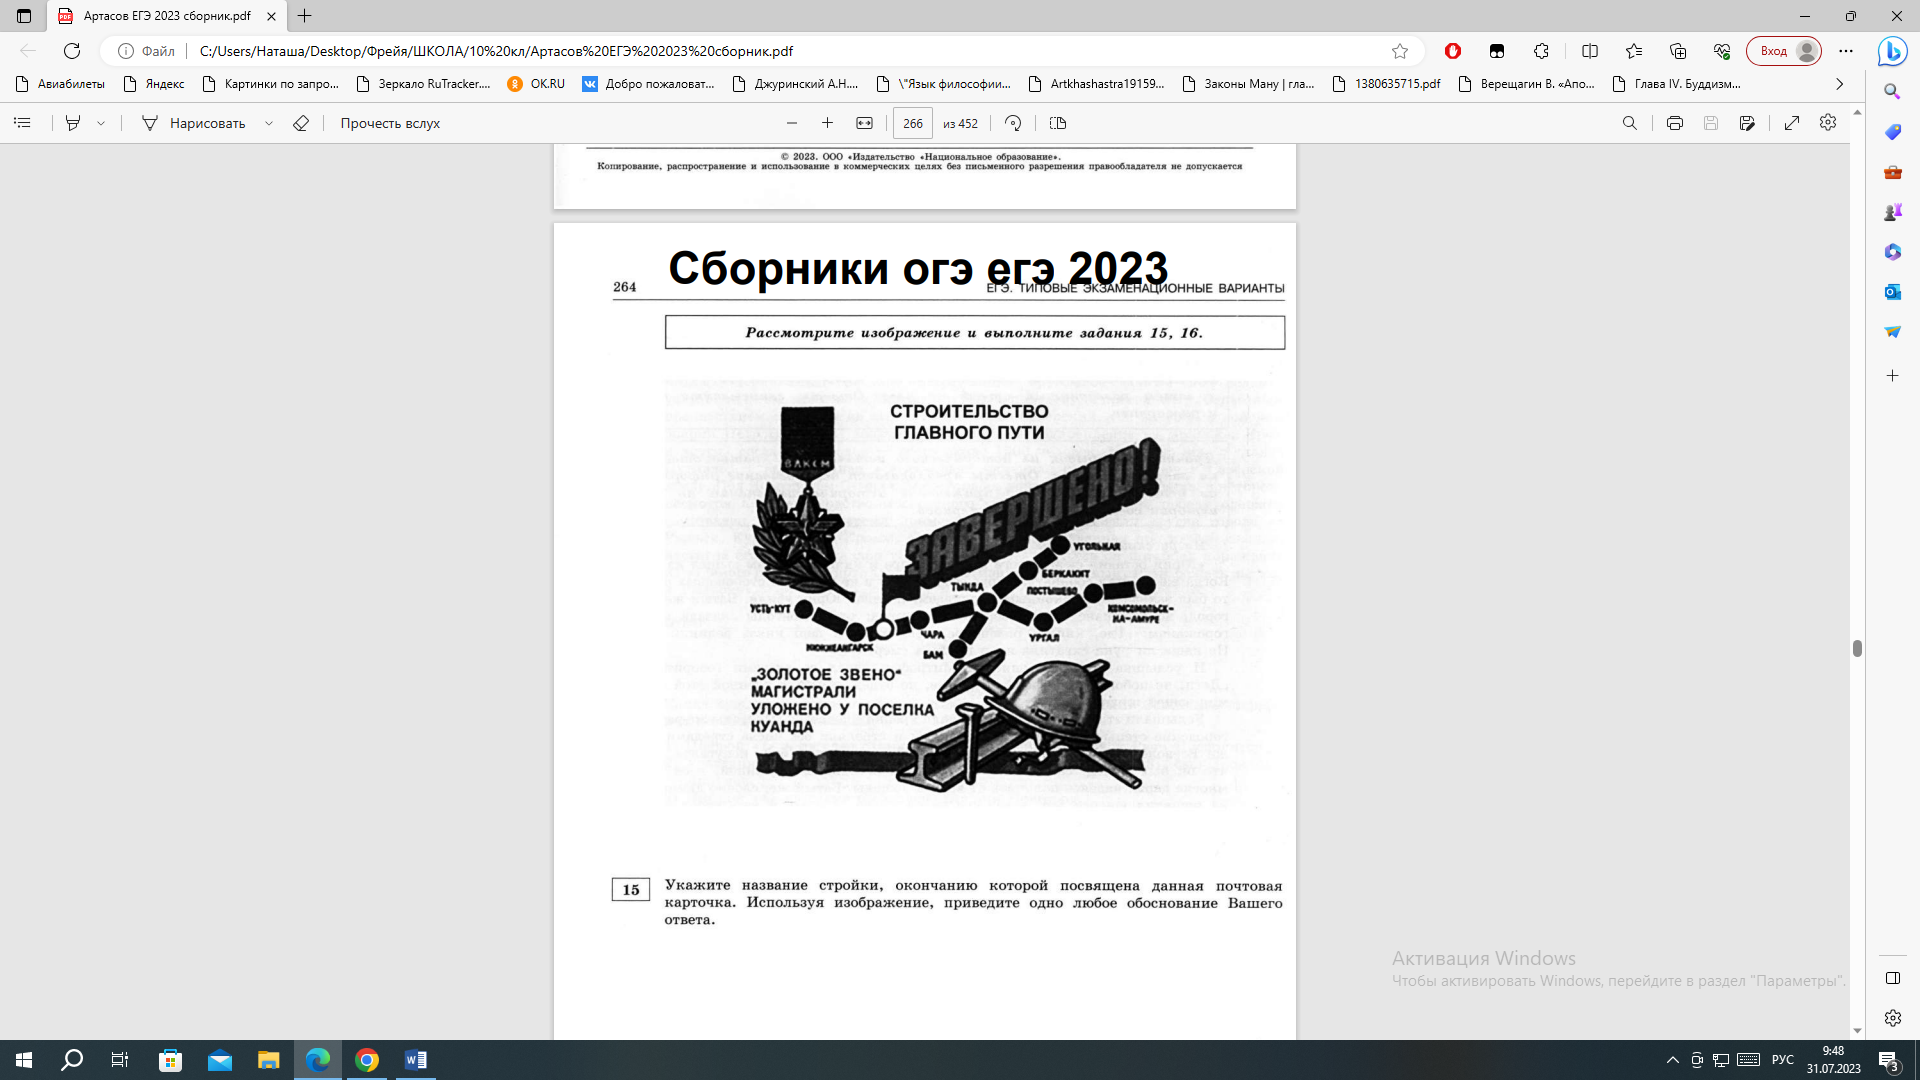Rotate the PDF page
This screenshot has width=1920, height=1080.
[1013, 123]
